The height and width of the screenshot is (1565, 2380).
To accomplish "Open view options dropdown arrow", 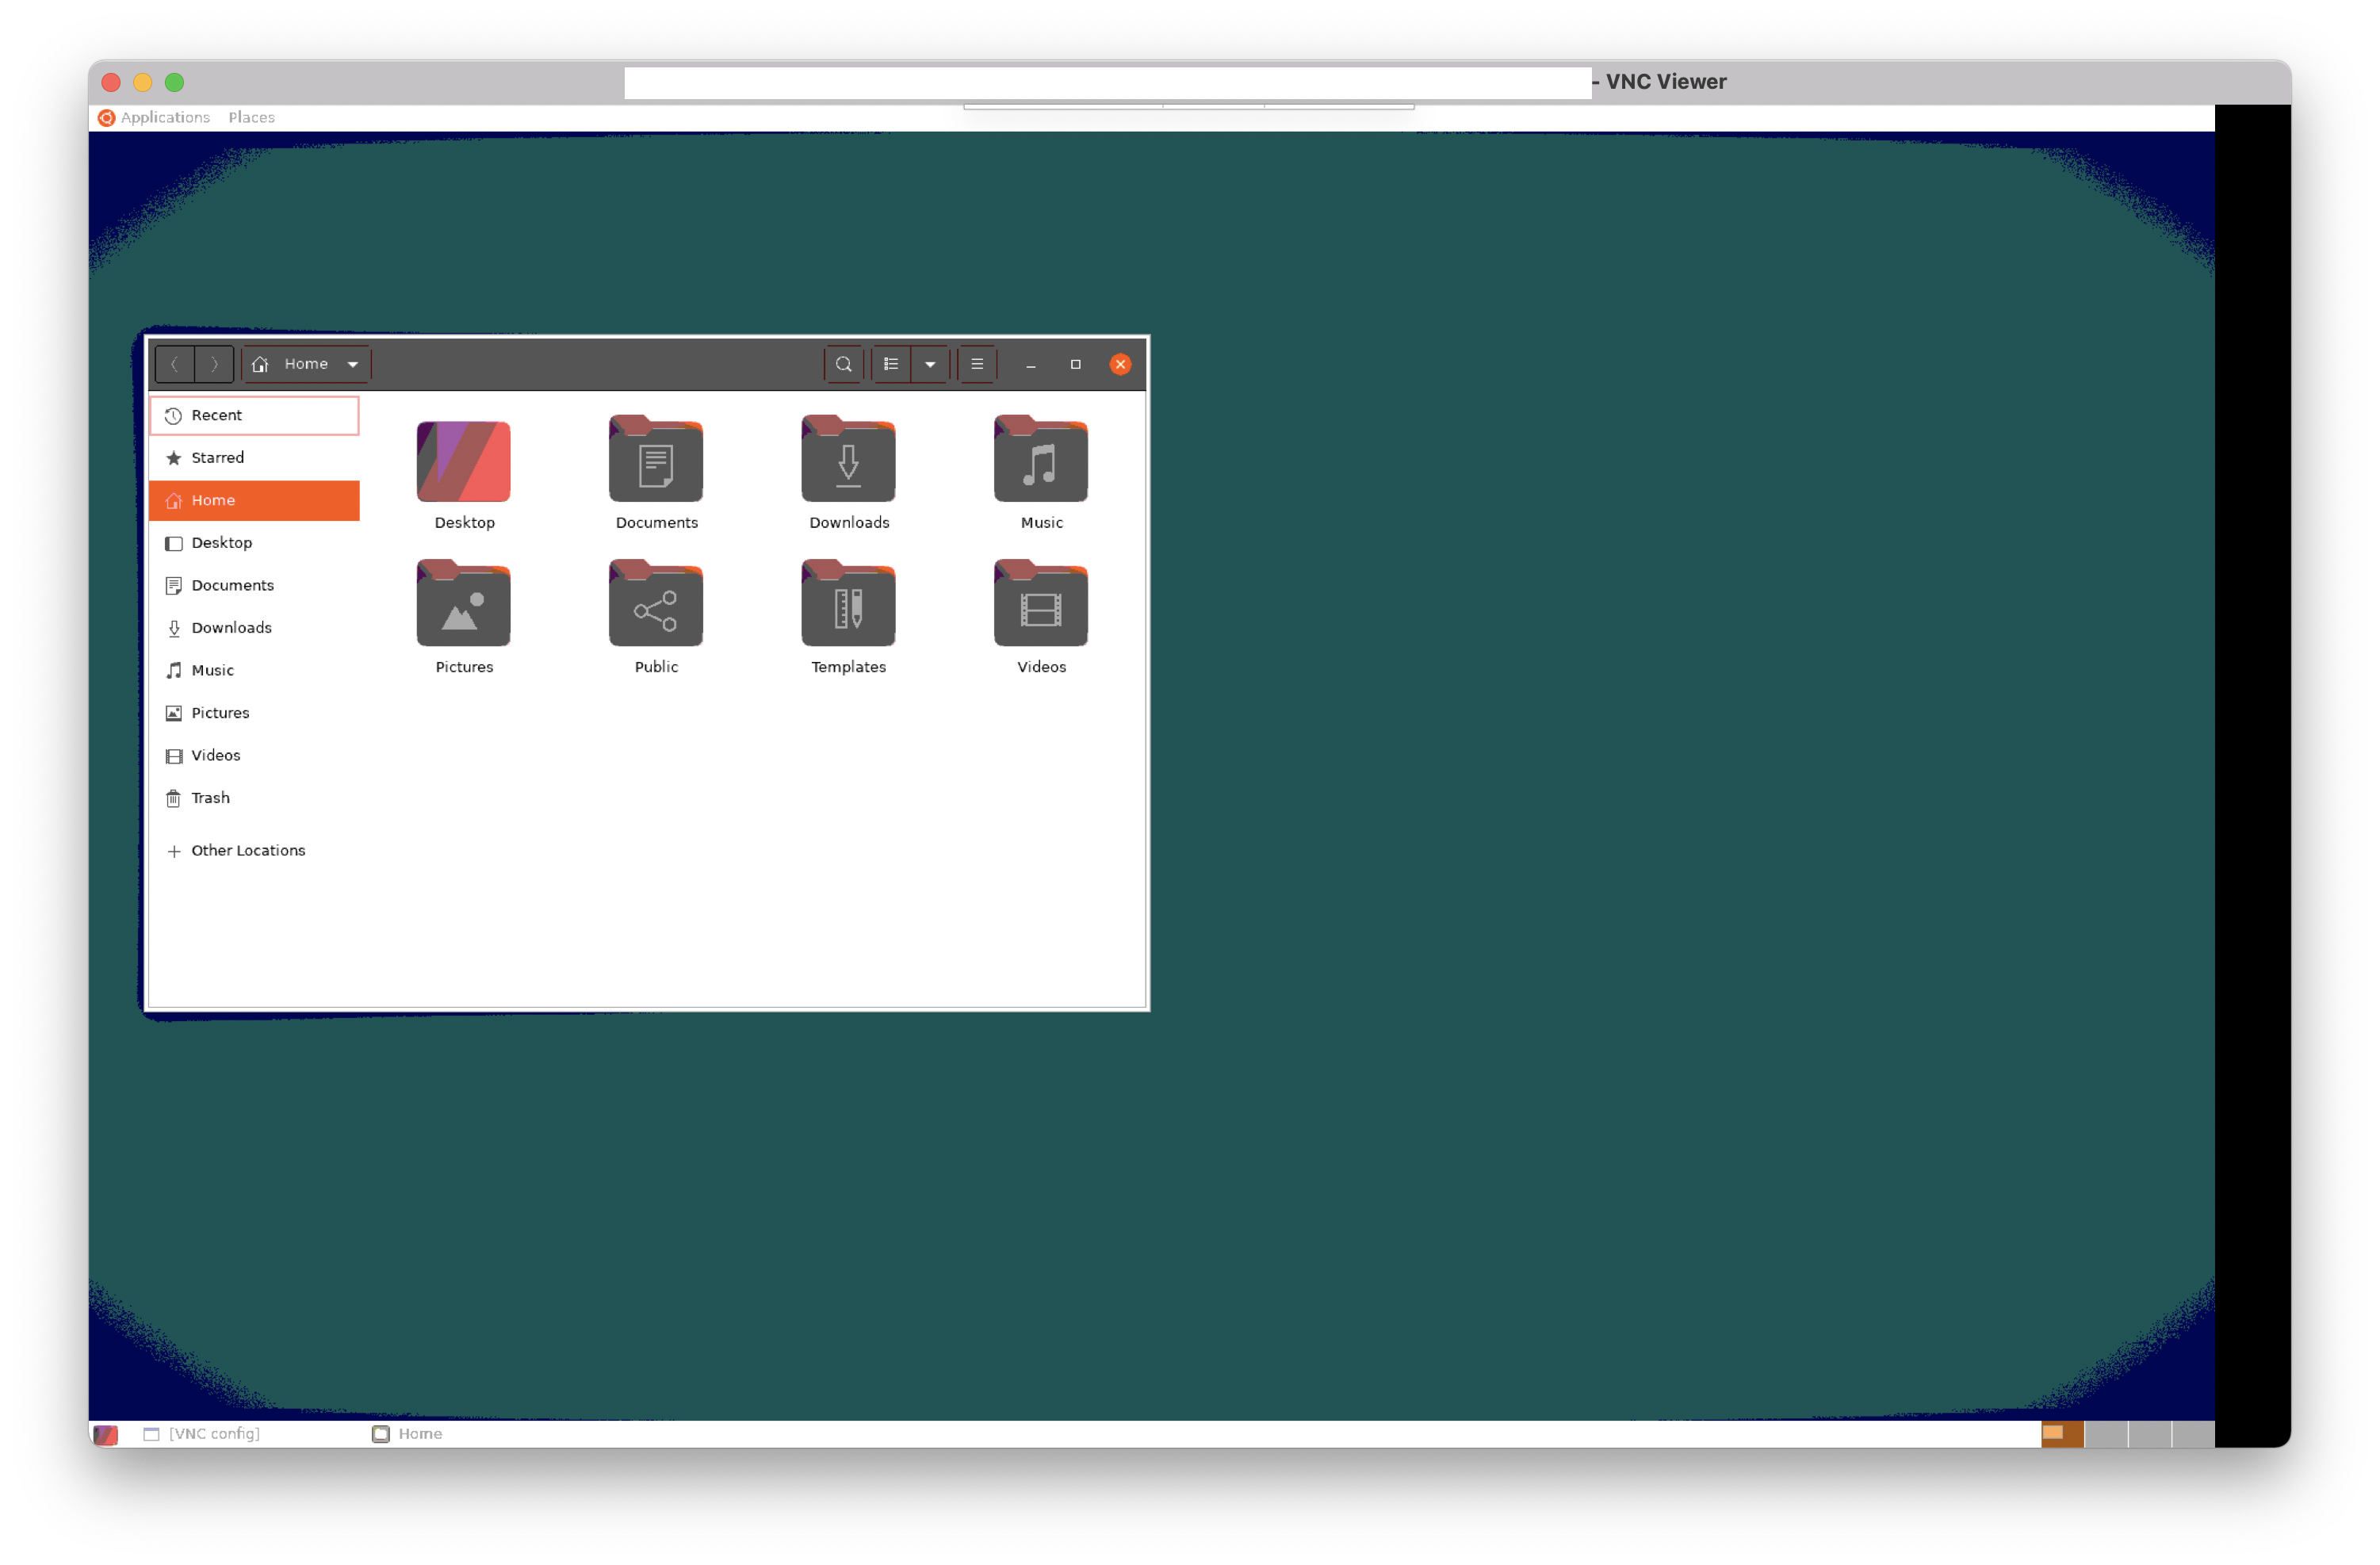I will 930,364.
